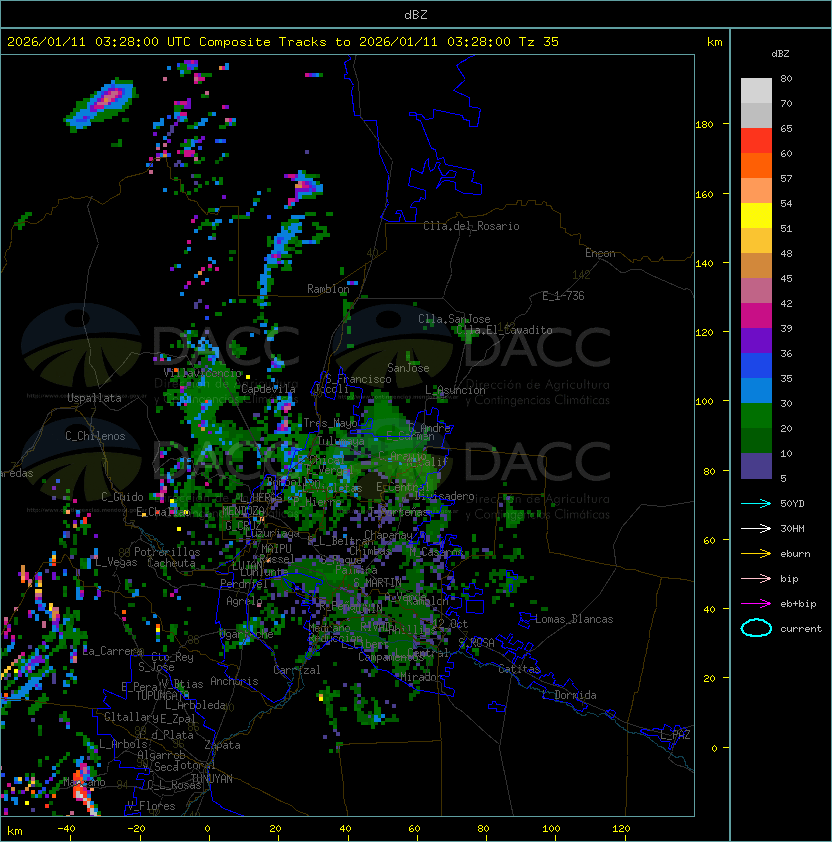Click the 'Zapata' map label
832x842 pixels.
[222, 745]
